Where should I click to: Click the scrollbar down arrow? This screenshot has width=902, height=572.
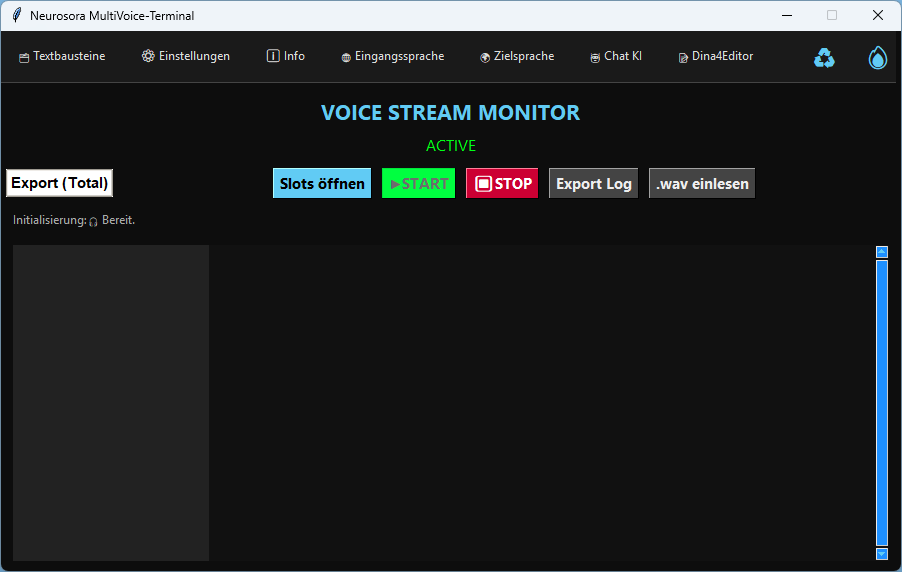(882, 553)
